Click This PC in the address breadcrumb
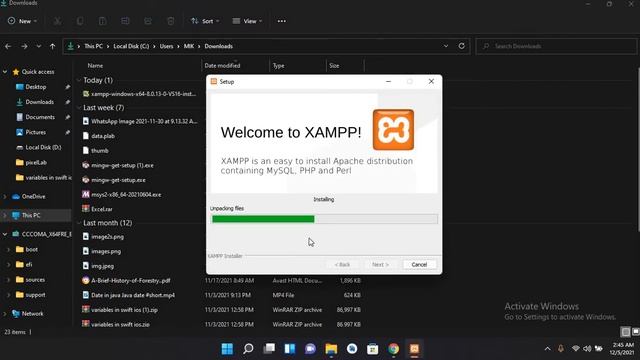The height and width of the screenshot is (360, 640). pyautogui.click(x=93, y=46)
